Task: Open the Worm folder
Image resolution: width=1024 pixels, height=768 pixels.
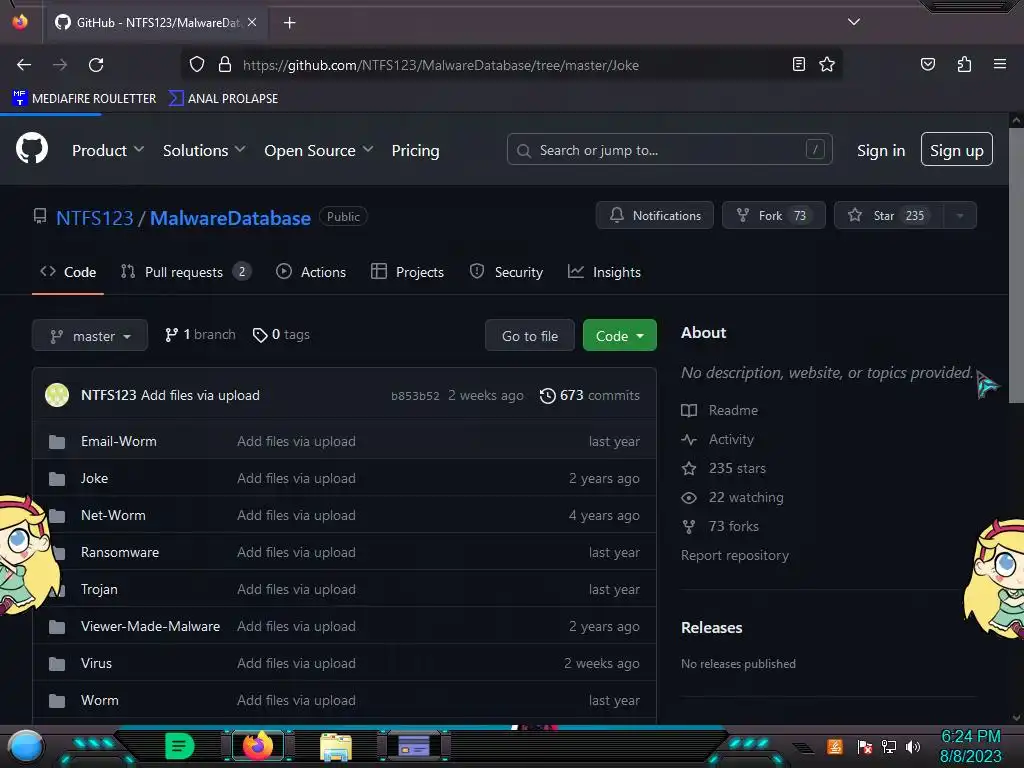Action: (x=100, y=700)
